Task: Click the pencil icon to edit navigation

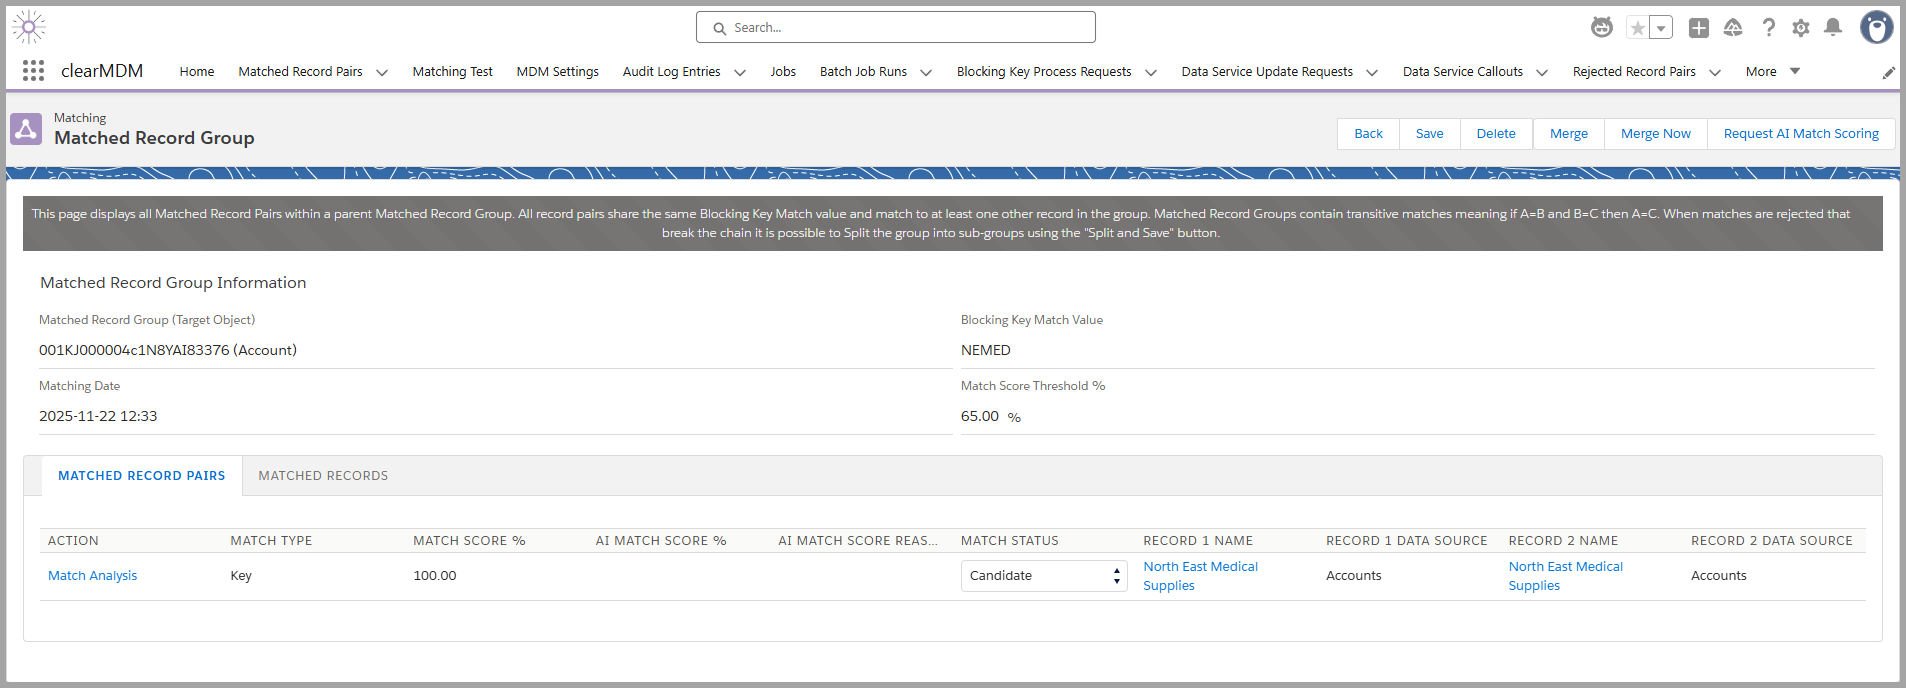Action: point(1888,73)
